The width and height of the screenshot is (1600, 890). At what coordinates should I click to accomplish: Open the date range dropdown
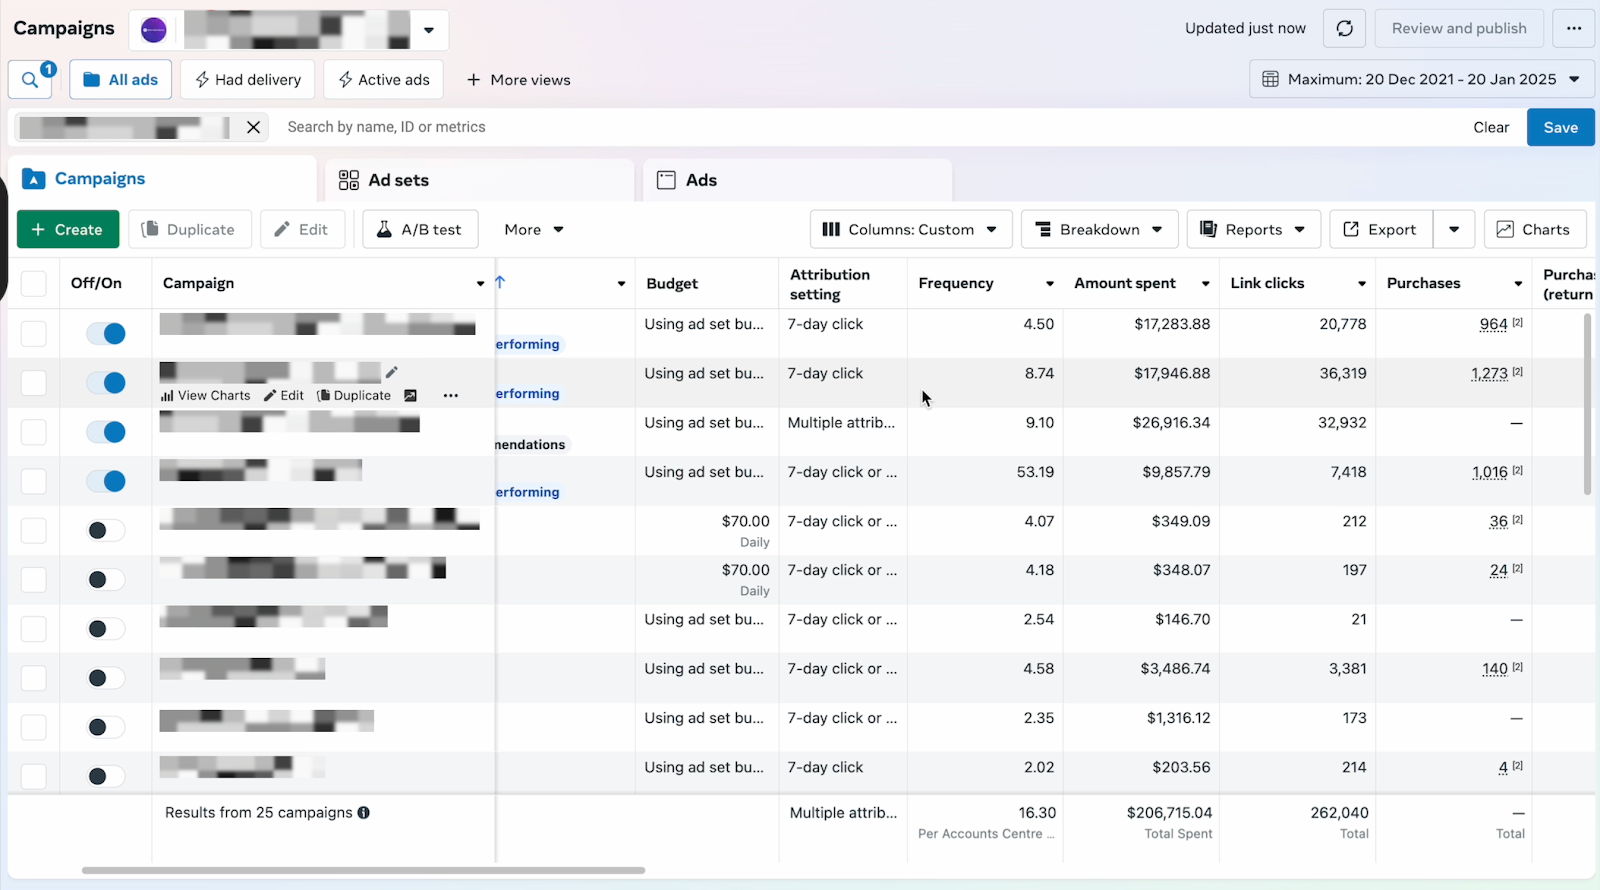pyautogui.click(x=1422, y=79)
